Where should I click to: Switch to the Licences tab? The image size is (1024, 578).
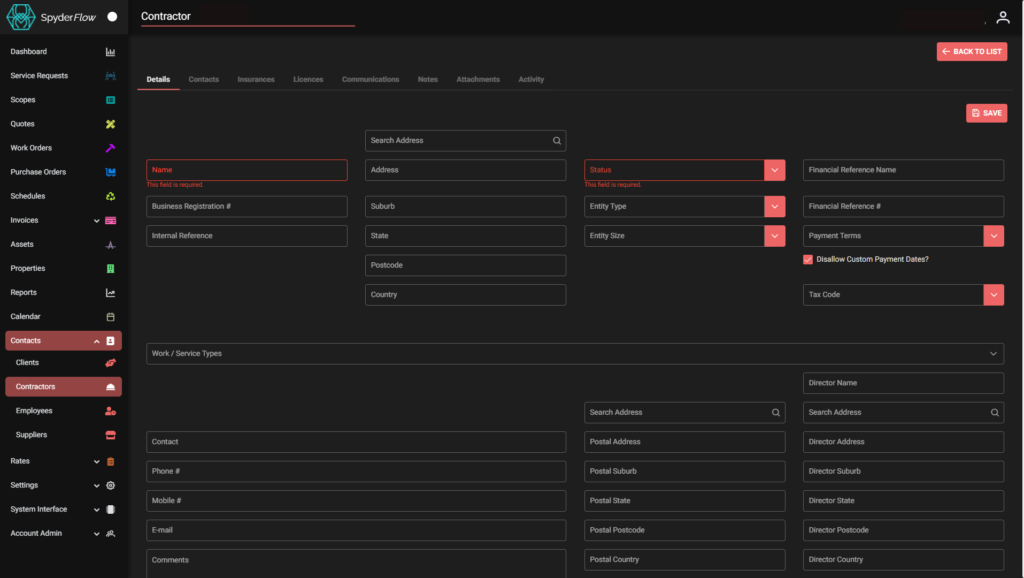(x=308, y=80)
